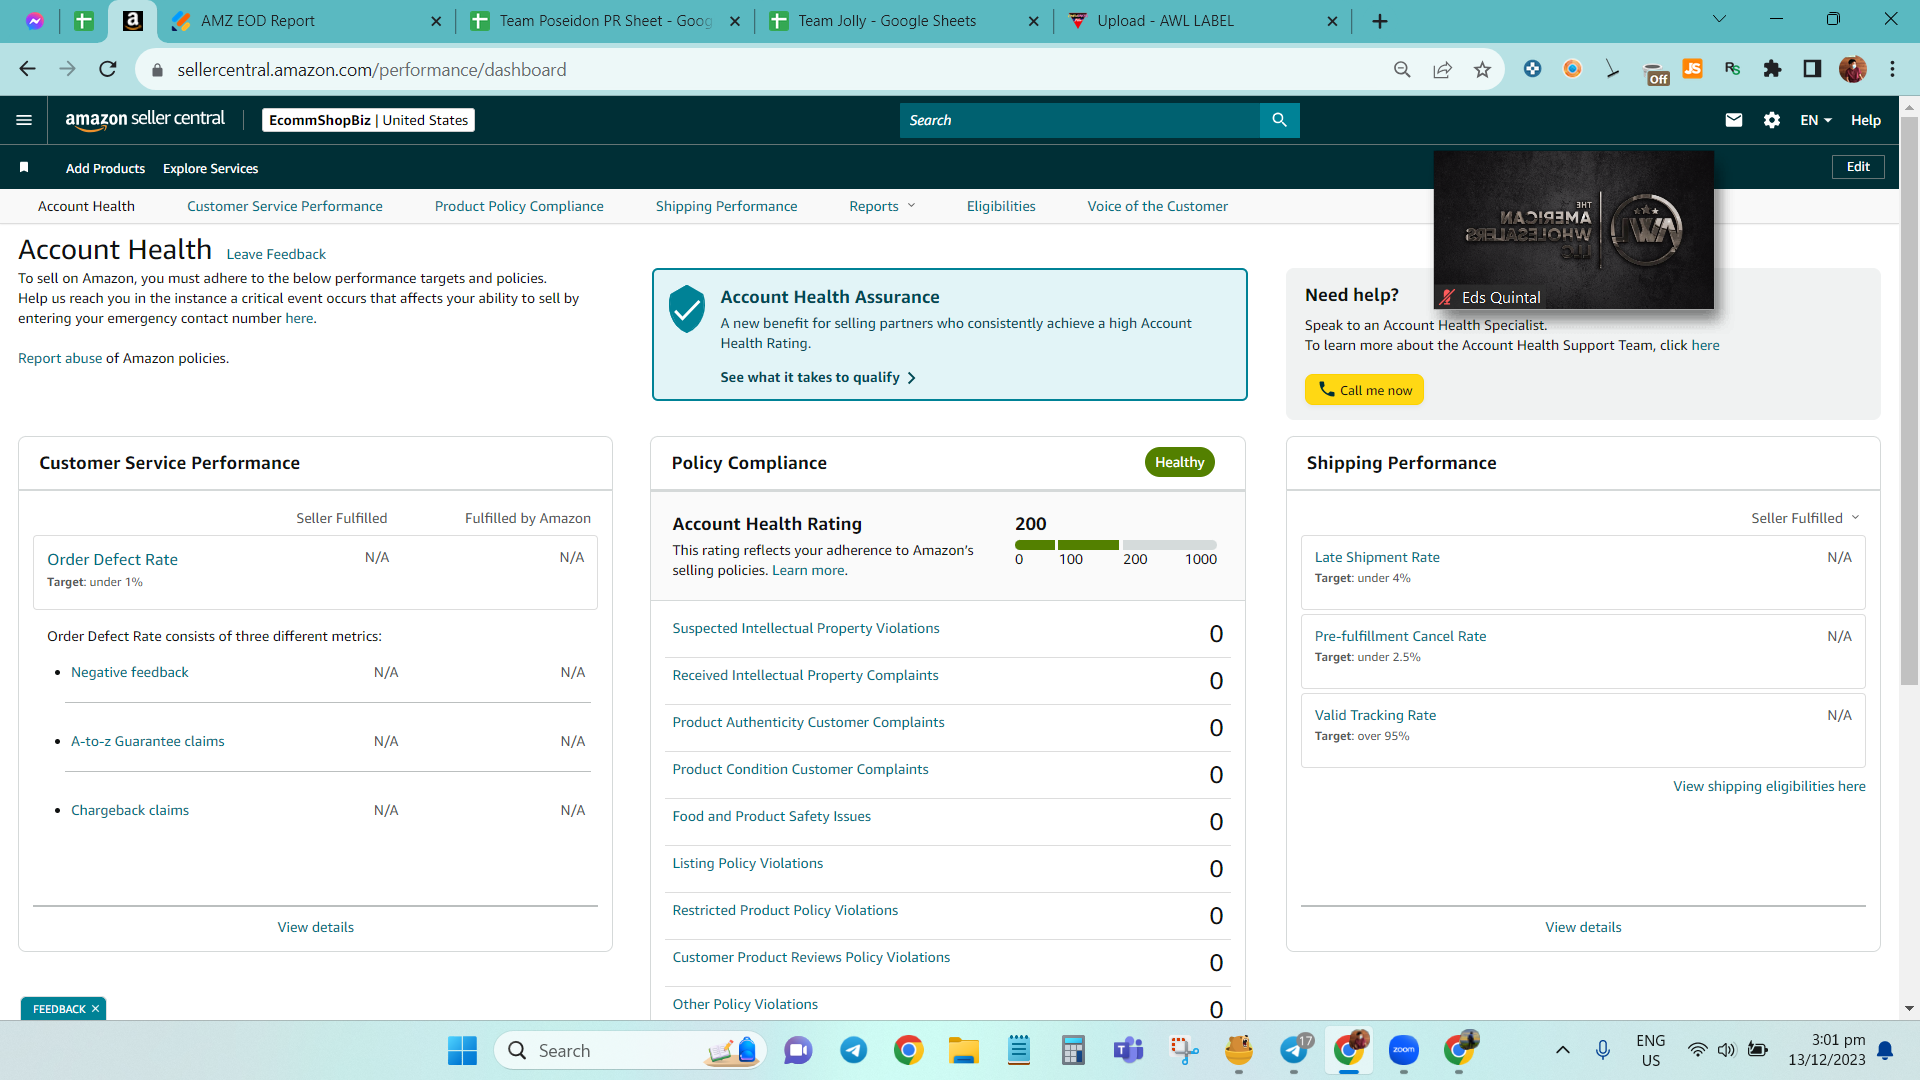The width and height of the screenshot is (1920, 1080).
Task: Expand the EN language dropdown
Action: coord(1816,120)
